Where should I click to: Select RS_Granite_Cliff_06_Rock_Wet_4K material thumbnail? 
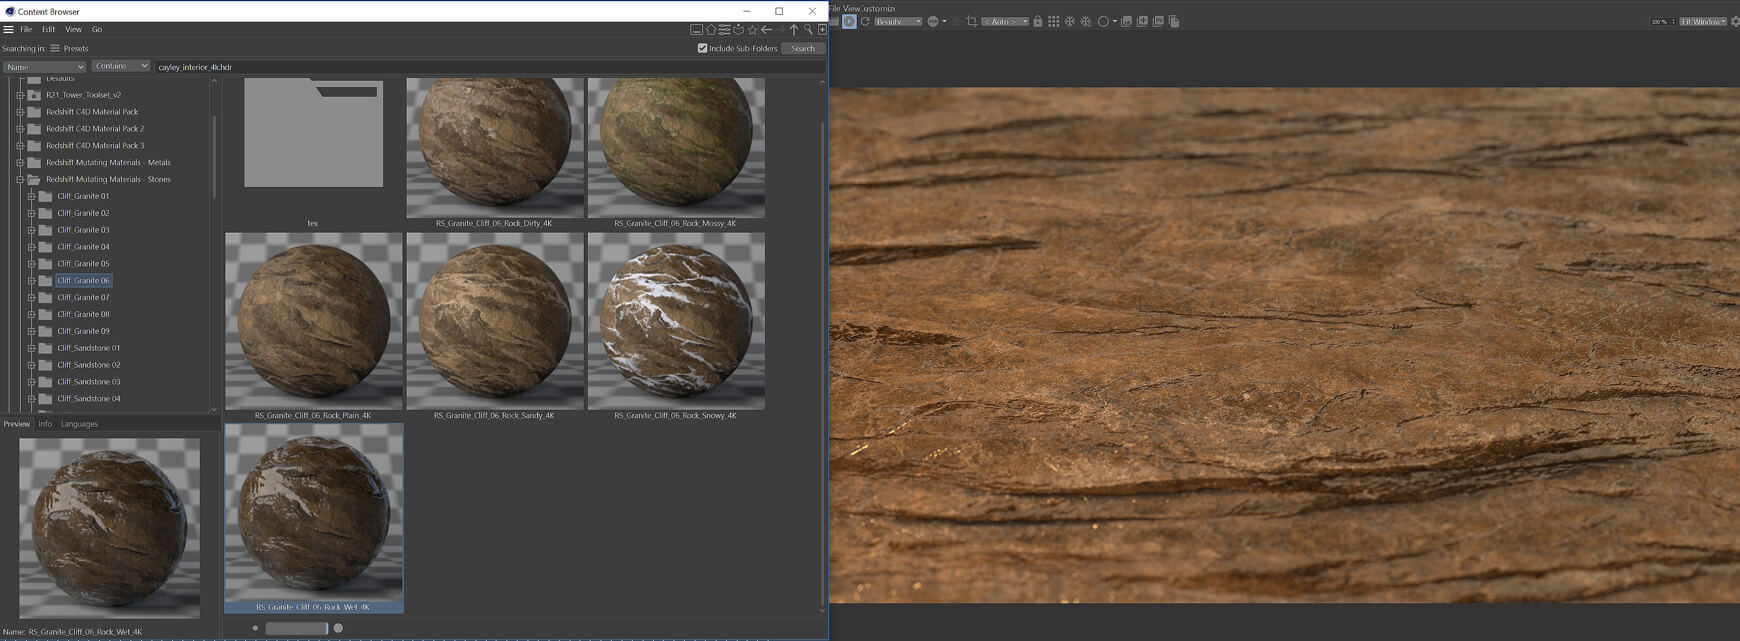point(313,512)
